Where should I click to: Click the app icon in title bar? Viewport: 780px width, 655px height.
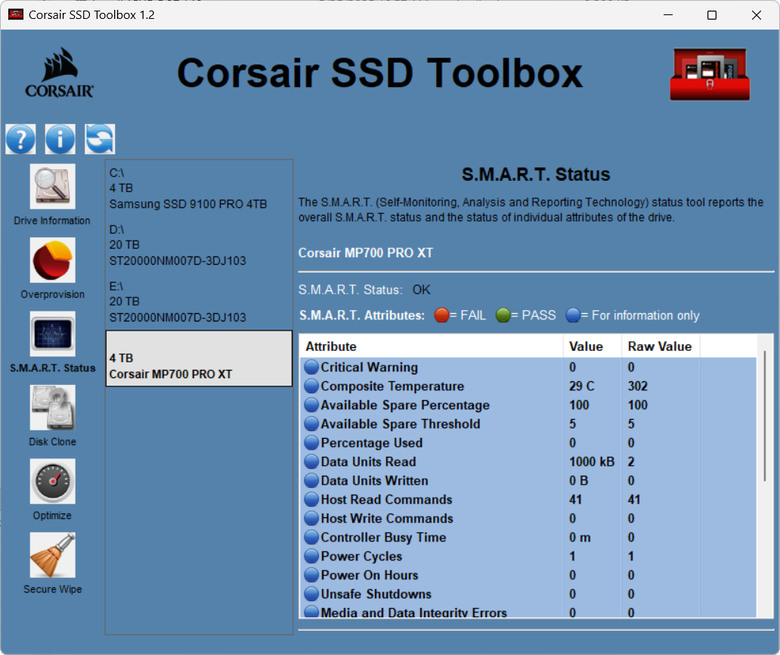[x=15, y=14]
